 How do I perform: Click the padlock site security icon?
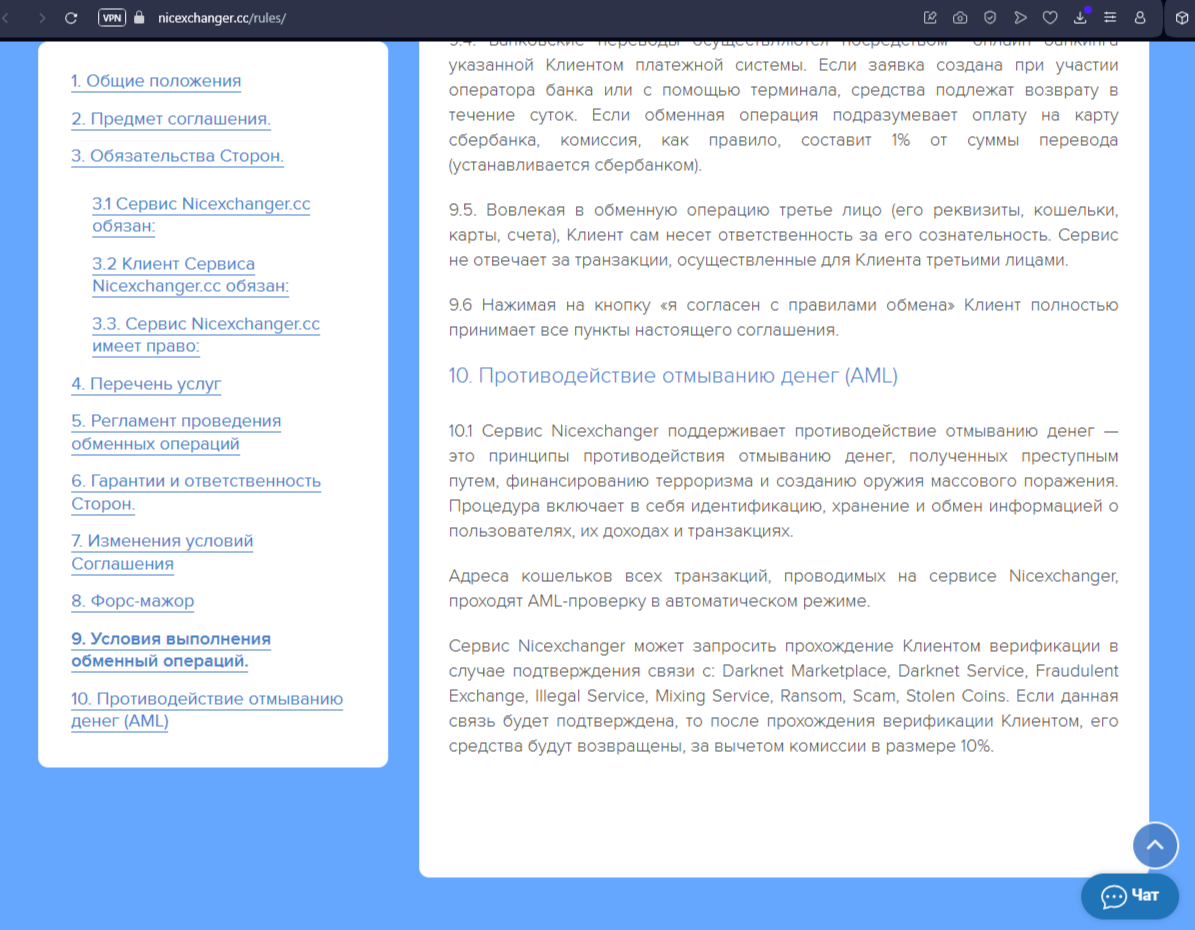pos(139,18)
